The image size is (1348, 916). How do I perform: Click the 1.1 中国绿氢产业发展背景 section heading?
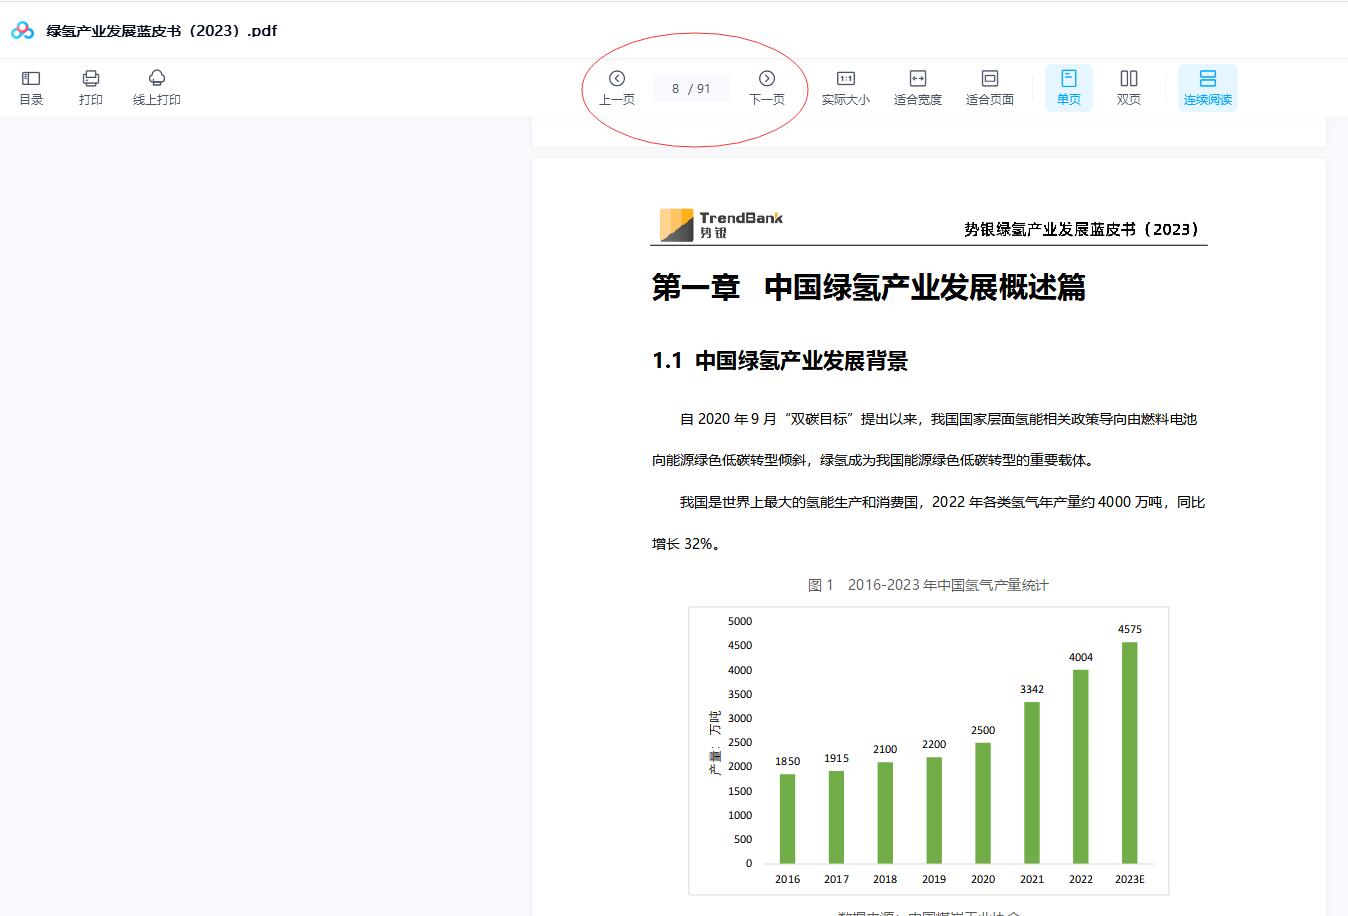(780, 361)
